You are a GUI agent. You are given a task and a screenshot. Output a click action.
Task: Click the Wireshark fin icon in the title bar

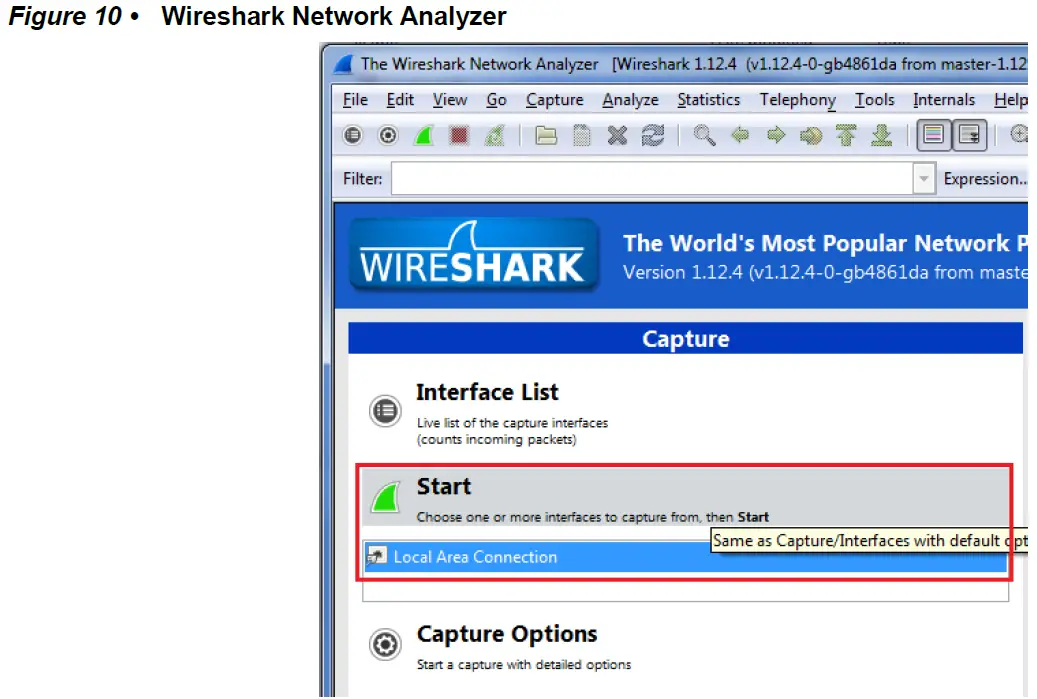tap(344, 64)
